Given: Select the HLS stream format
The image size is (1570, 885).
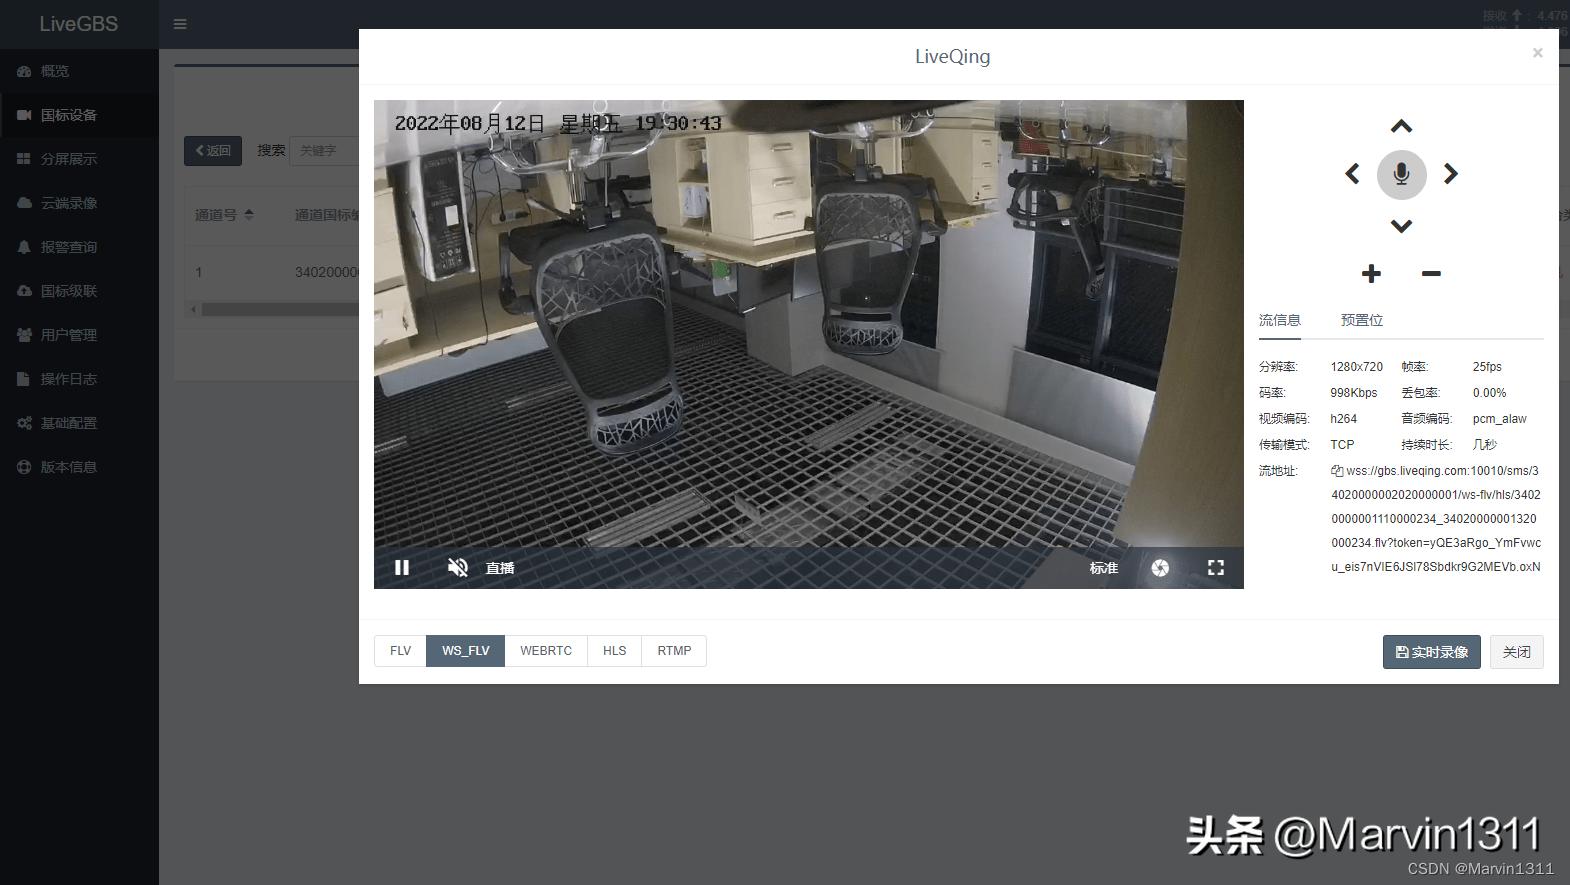Looking at the screenshot, I should click(614, 651).
